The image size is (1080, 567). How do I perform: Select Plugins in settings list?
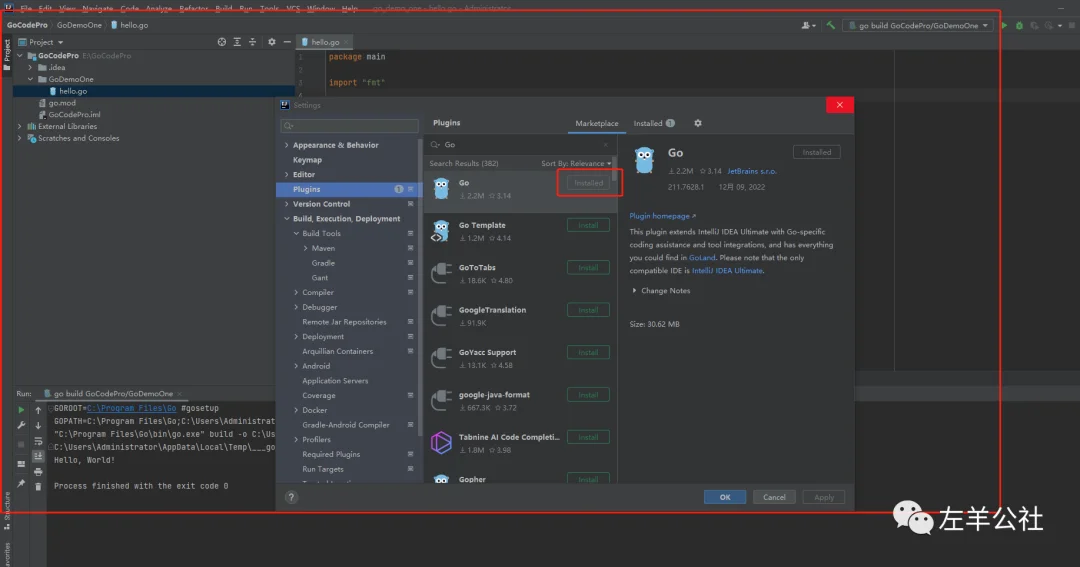tap(348, 189)
